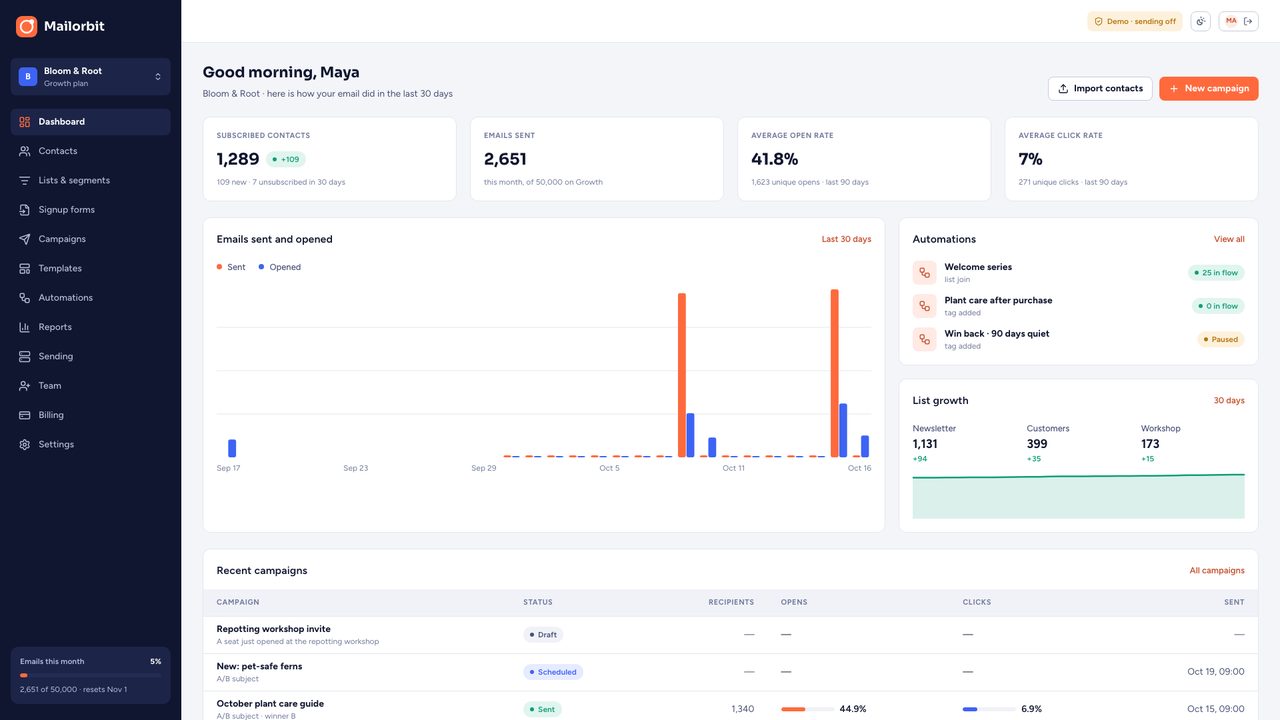Screen dimensions: 1280x720
Task: Open the All campaigns link
Action: tap(1217, 571)
